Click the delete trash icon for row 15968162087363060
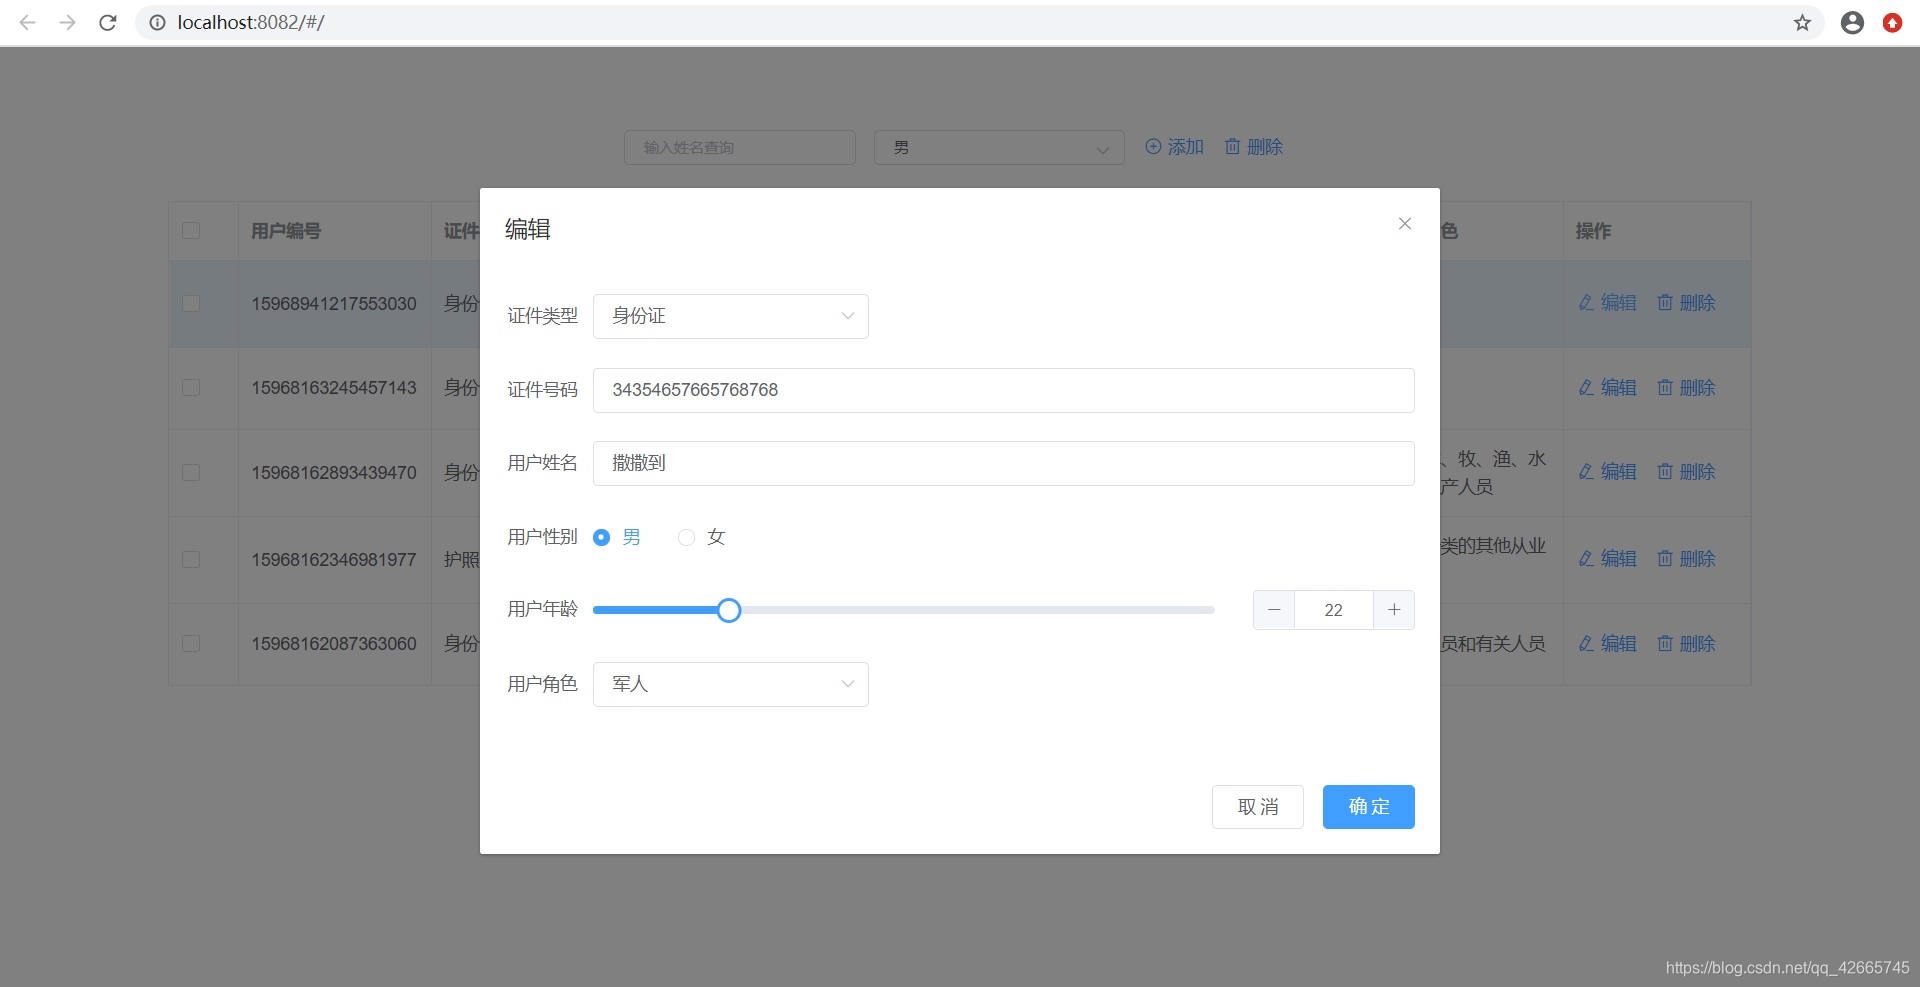The width and height of the screenshot is (1920, 987). (x=1665, y=643)
